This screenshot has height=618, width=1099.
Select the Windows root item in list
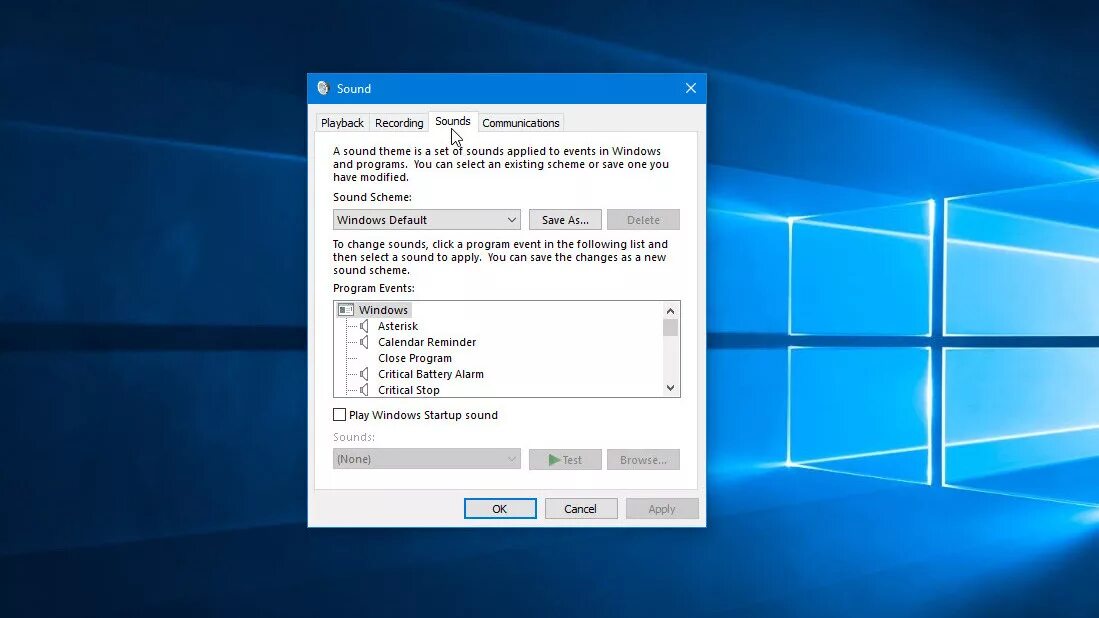pos(383,310)
